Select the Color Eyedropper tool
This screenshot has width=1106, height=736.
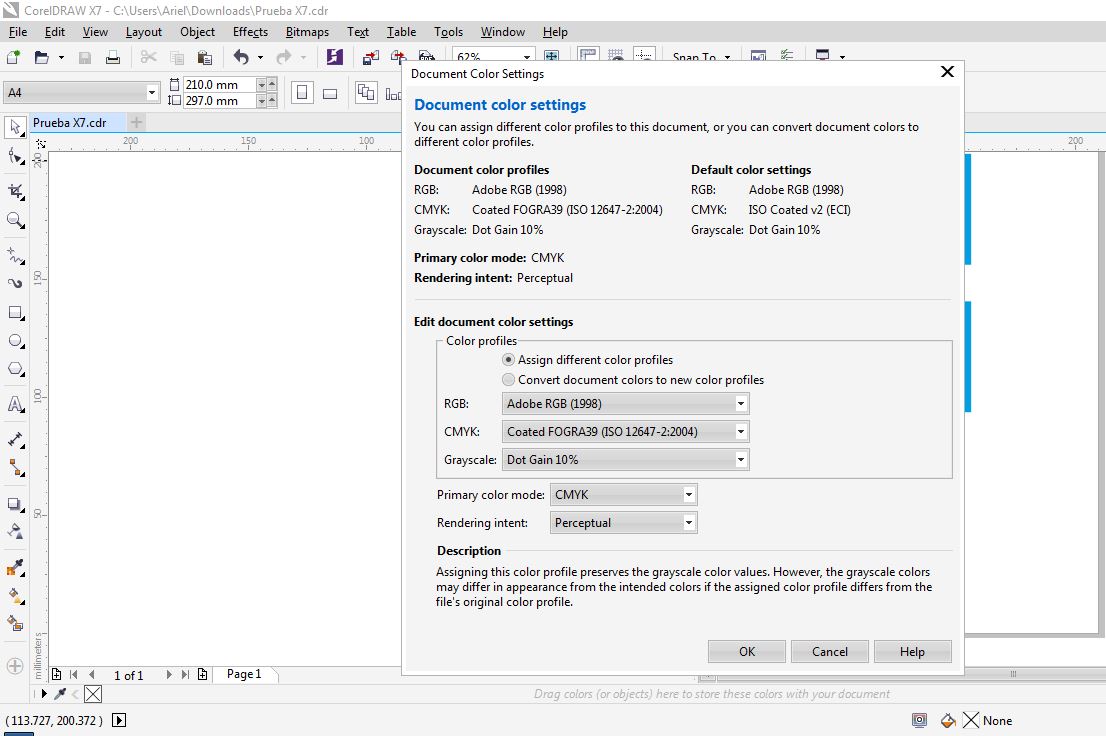(15, 567)
